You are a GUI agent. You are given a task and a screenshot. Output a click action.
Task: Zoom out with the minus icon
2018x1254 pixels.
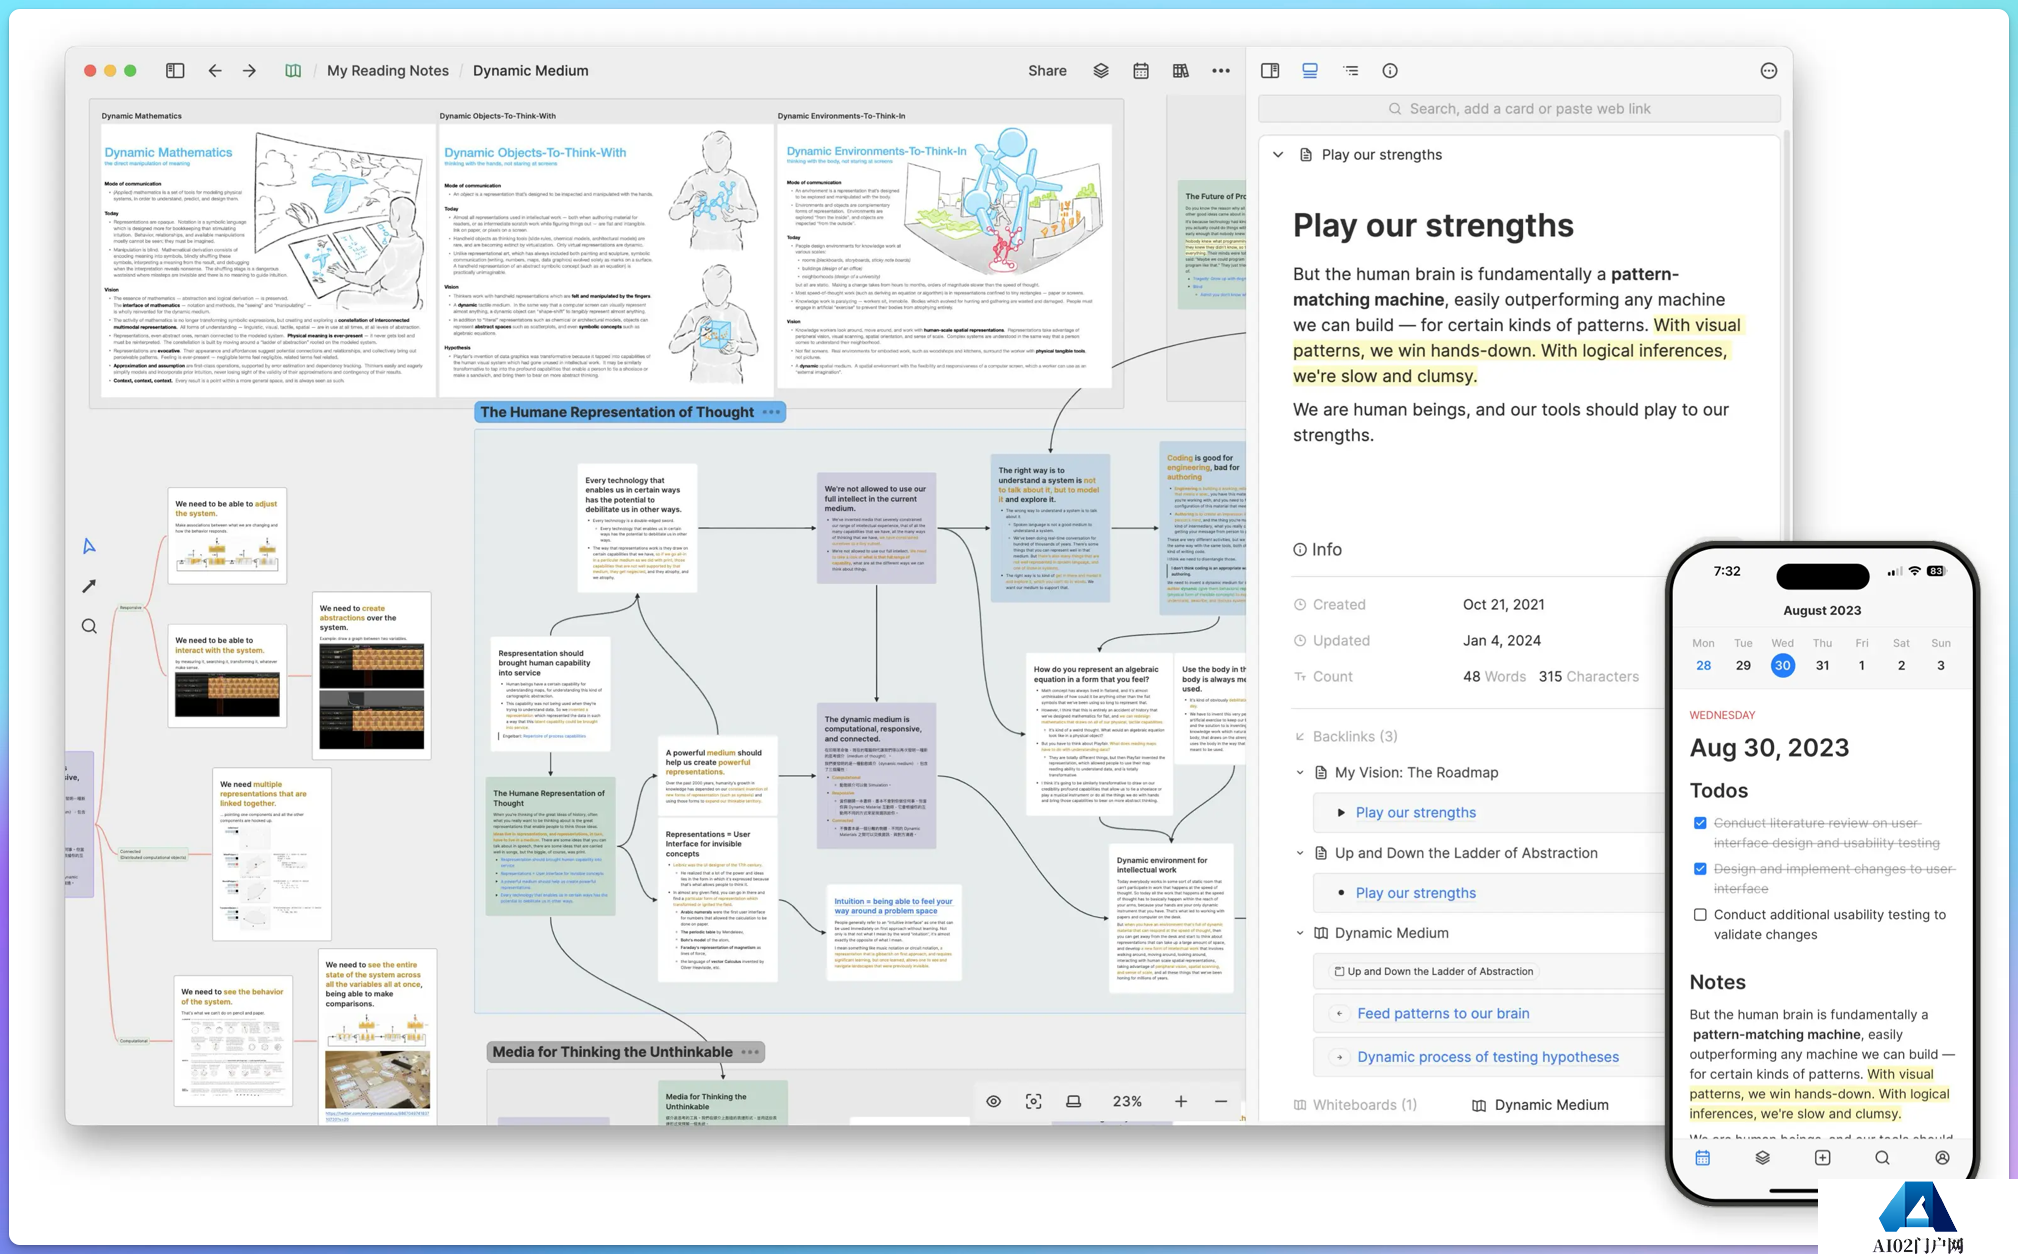[1221, 1101]
